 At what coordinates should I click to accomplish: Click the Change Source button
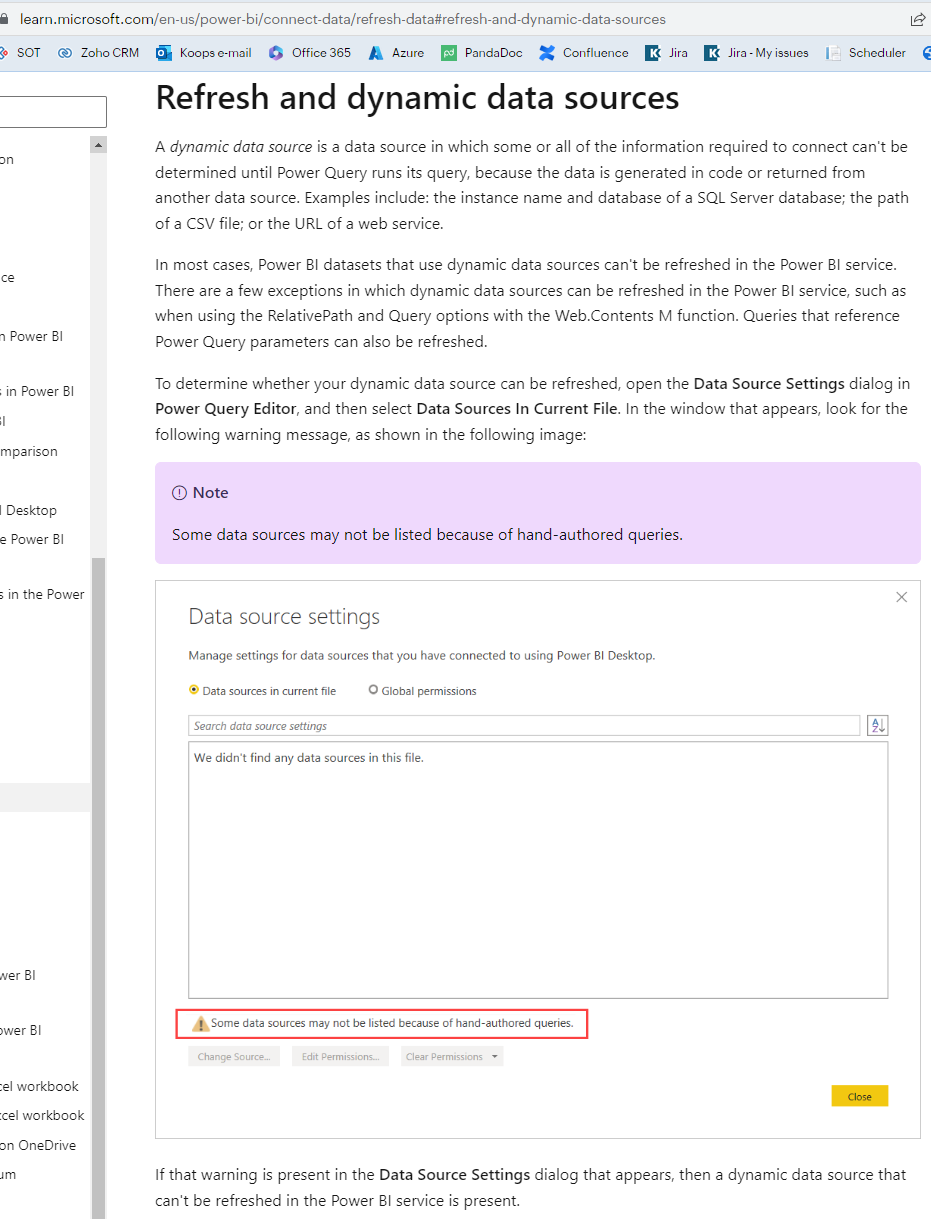tap(233, 1056)
